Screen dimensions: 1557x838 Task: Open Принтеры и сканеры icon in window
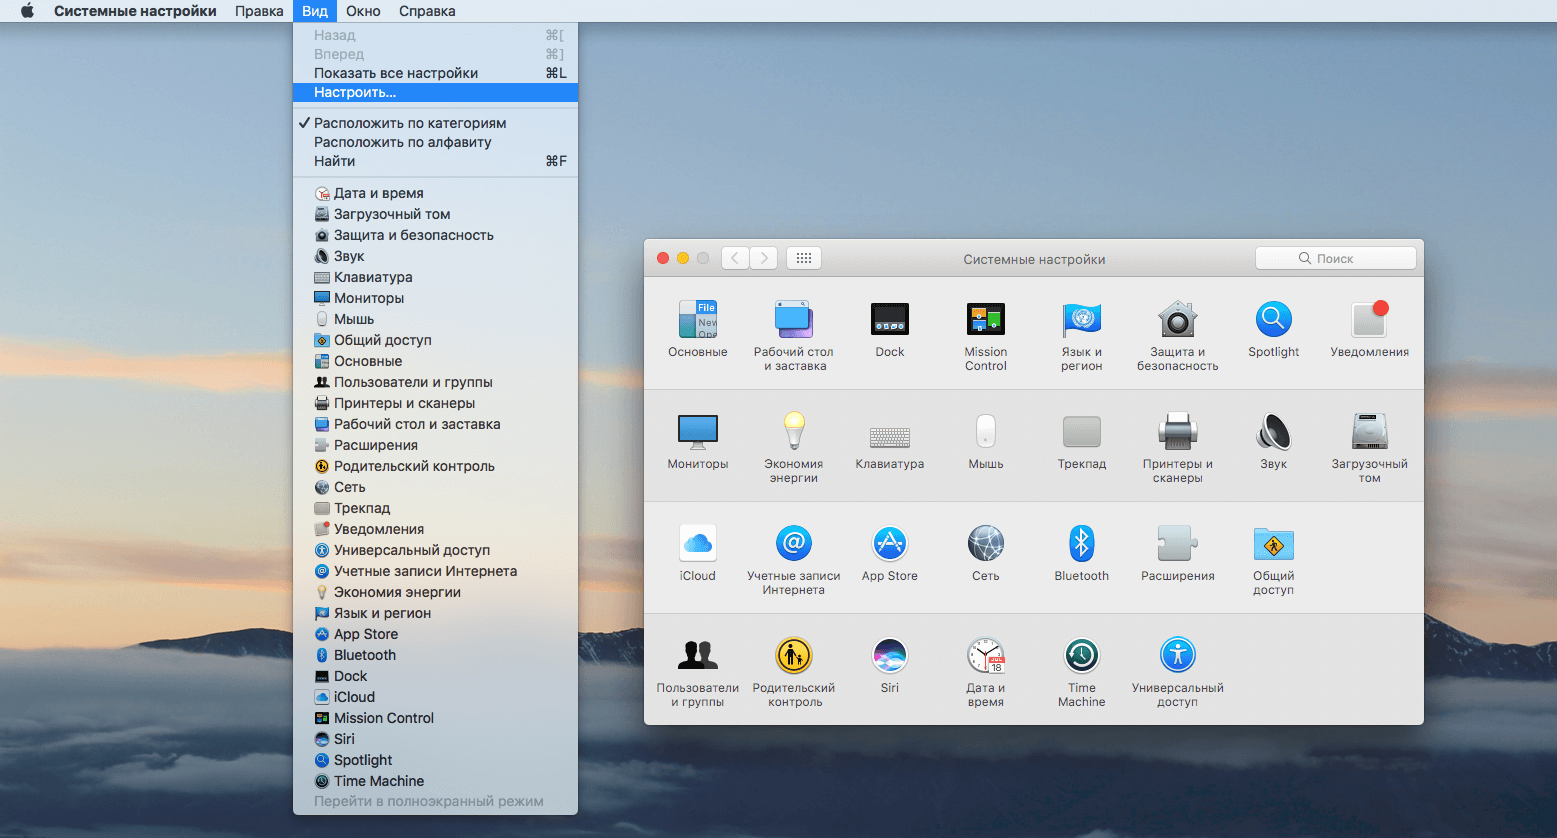1178,432
